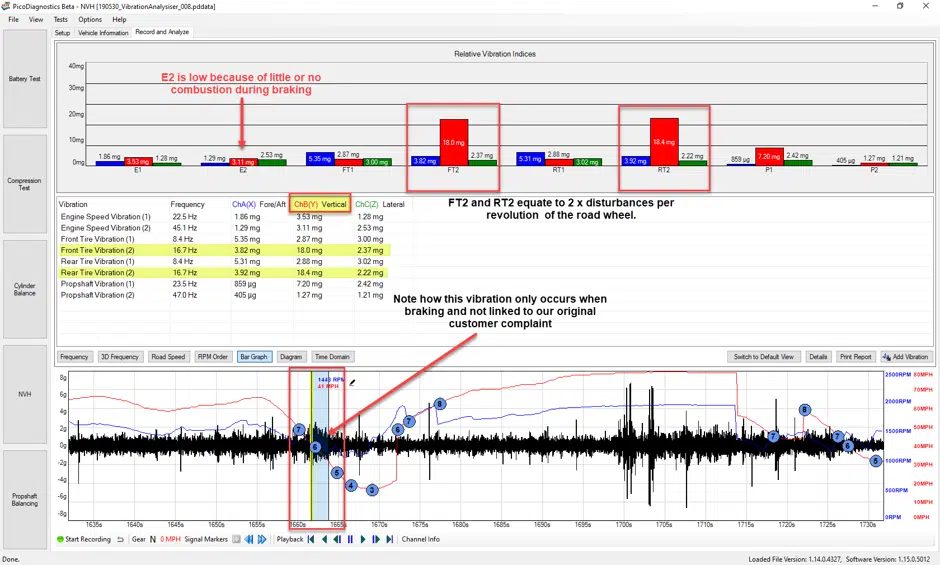Jump to previous signal marker
940x565 pixels.
tap(249, 539)
